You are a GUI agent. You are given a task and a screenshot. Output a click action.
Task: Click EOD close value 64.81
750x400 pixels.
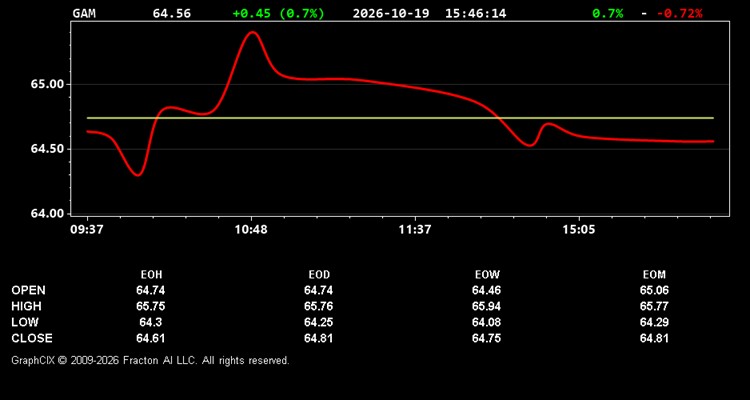pyautogui.click(x=319, y=338)
